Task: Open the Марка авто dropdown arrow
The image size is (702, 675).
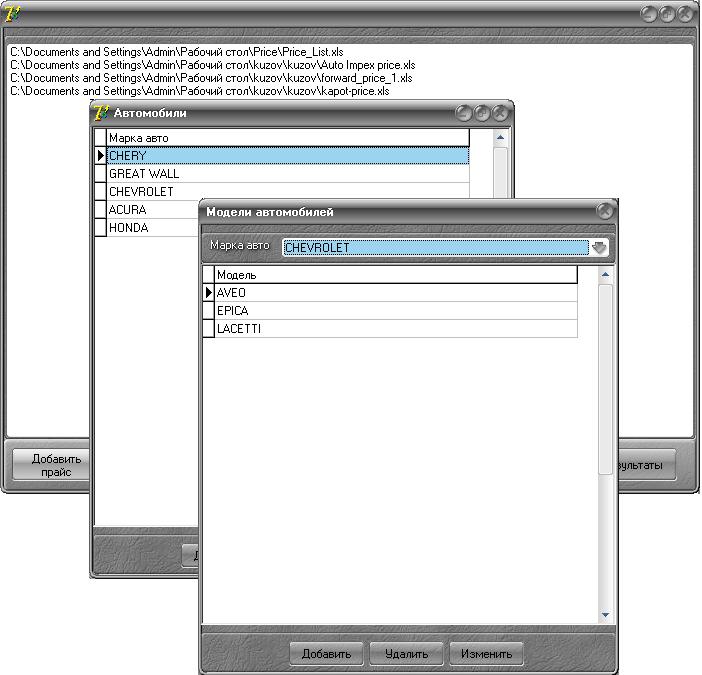Action: tap(599, 248)
